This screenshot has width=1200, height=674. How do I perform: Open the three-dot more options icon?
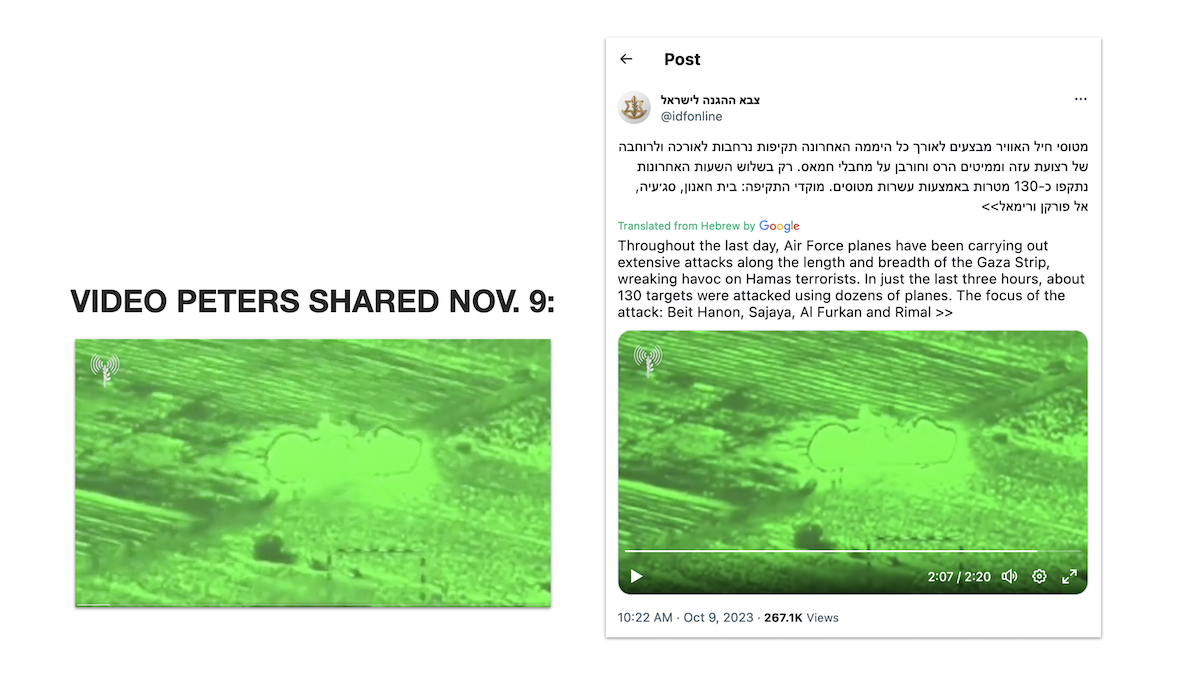pos(1081,99)
